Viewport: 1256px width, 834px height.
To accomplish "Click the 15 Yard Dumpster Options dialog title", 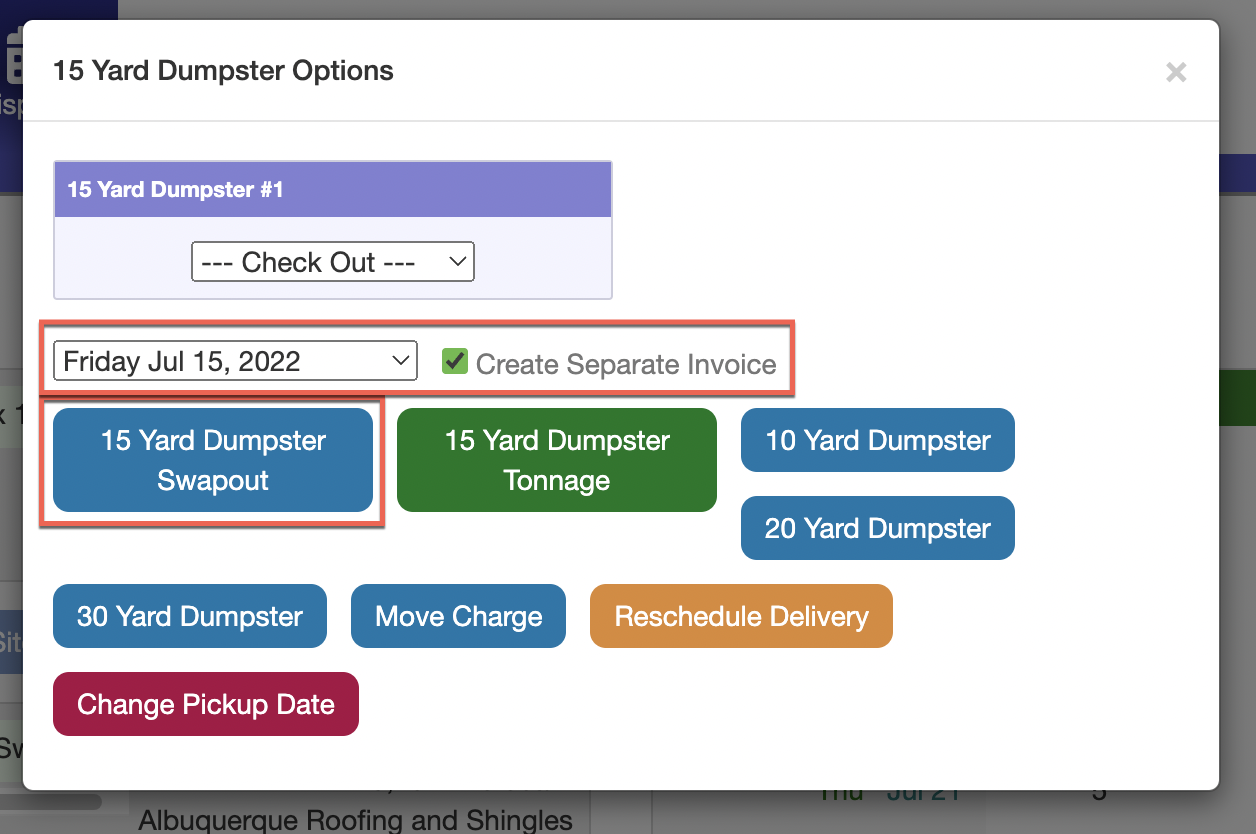I will [223, 71].
